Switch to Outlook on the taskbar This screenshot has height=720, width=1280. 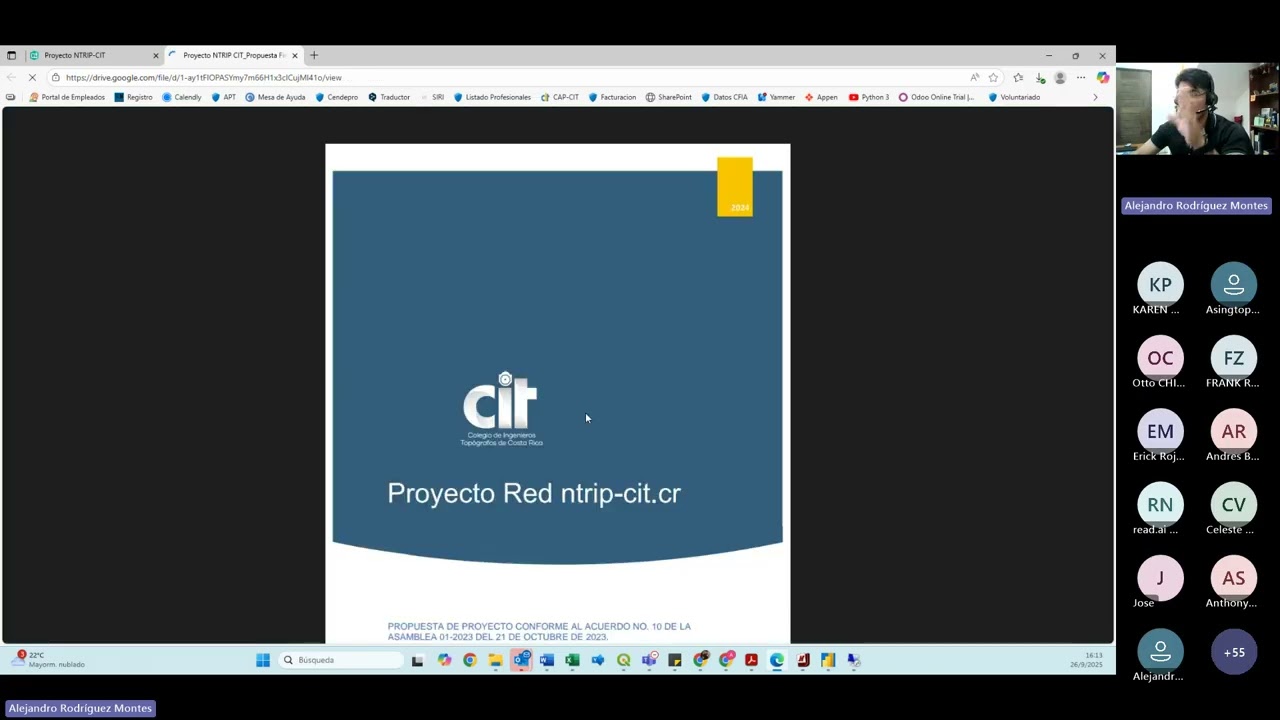[x=521, y=660]
